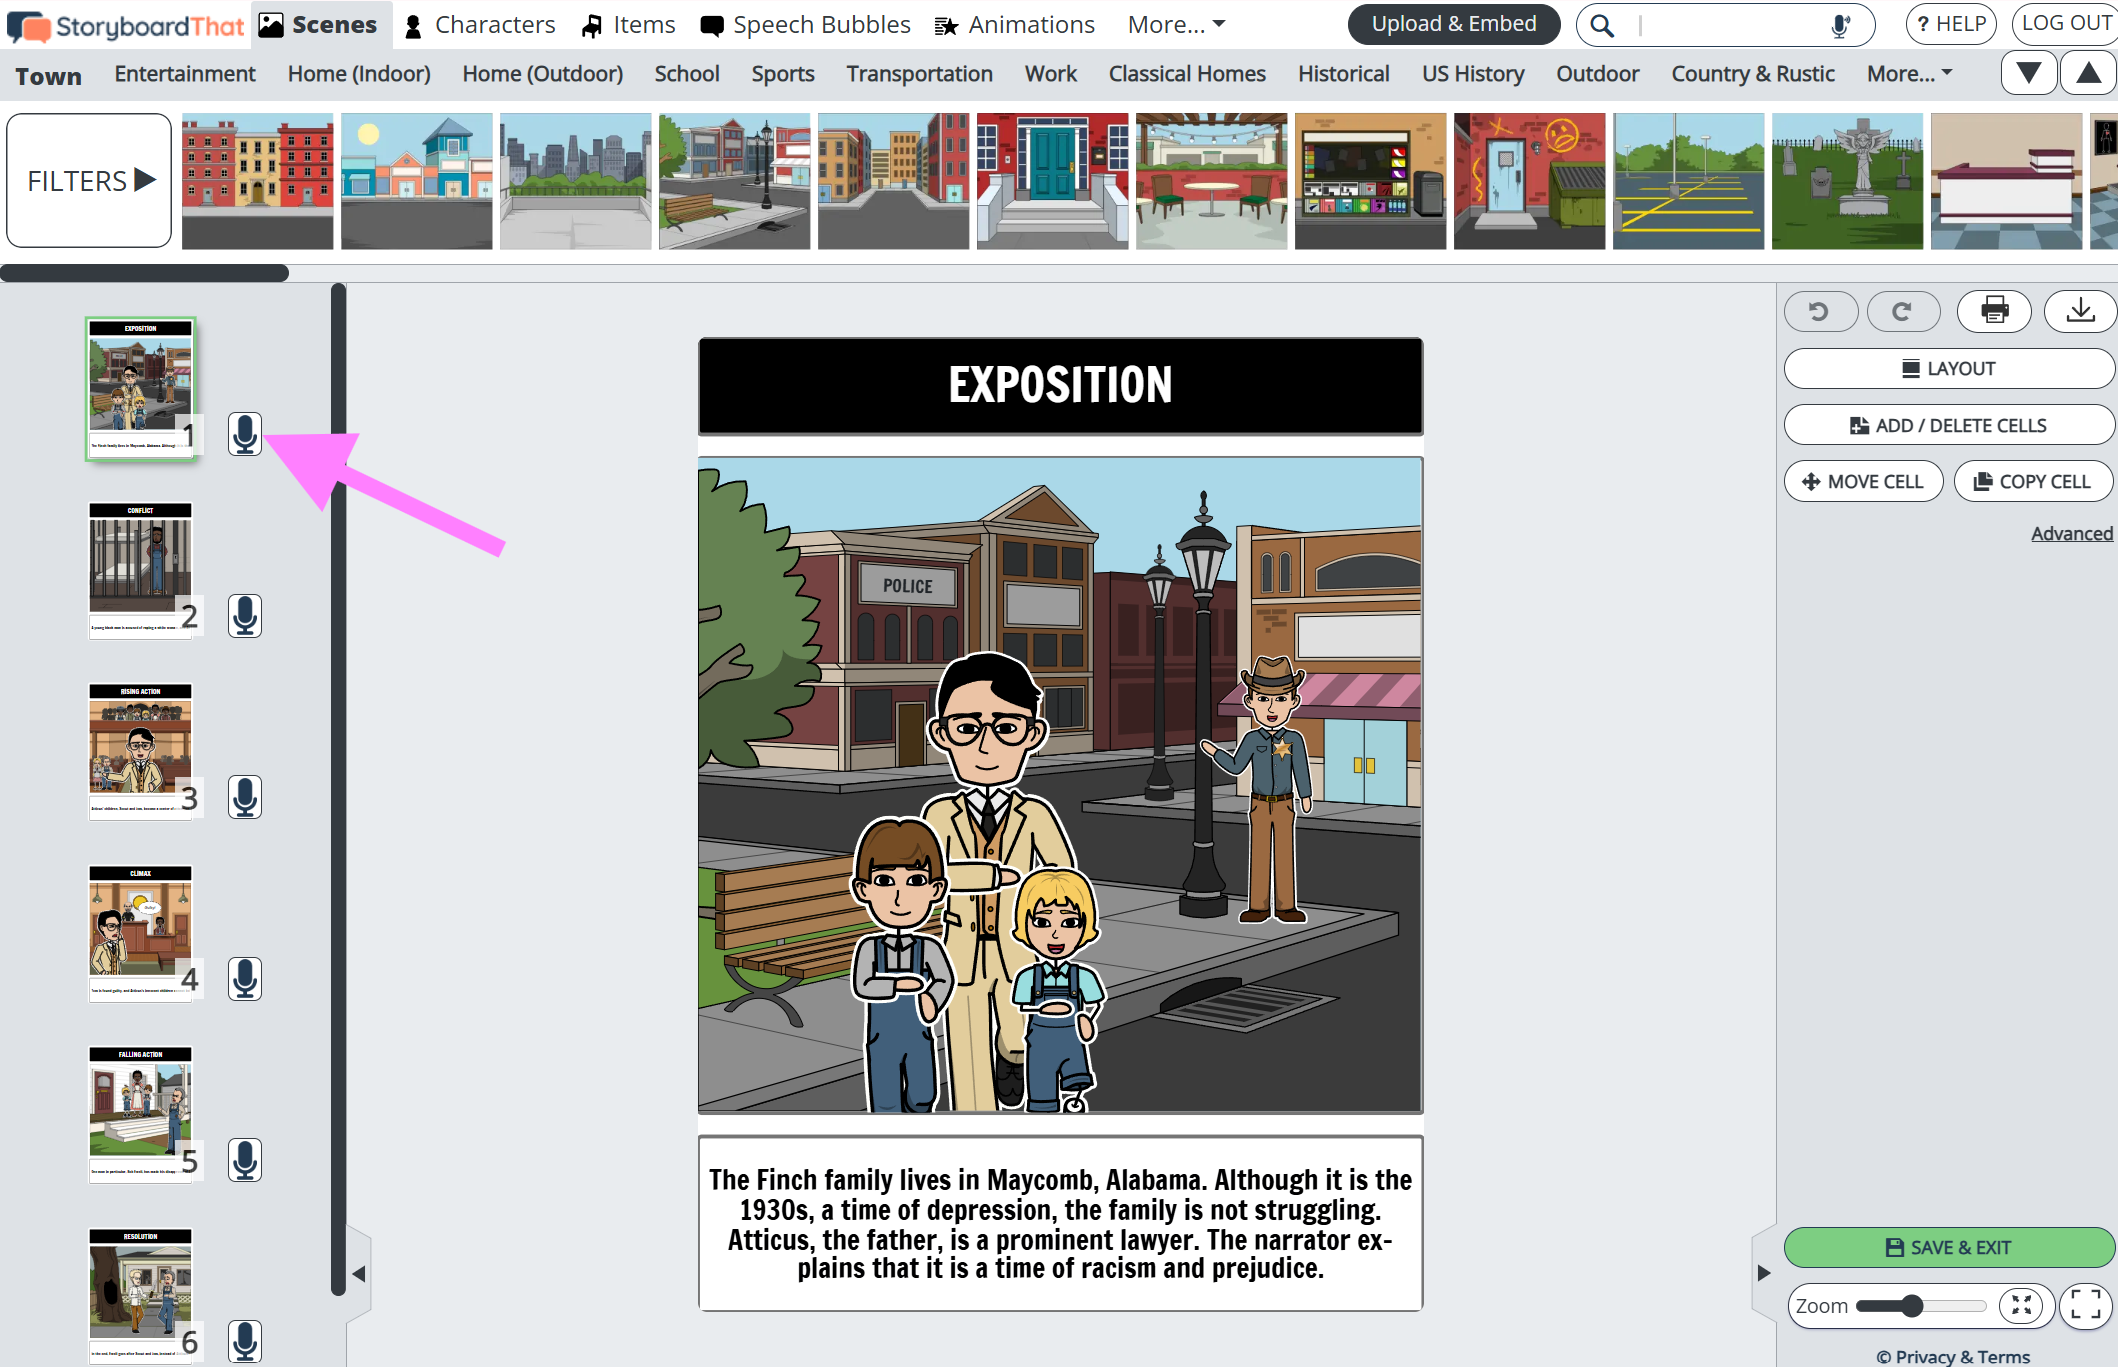The width and height of the screenshot is (2118, 1367).
Task: Open the Advanced link
Action: [2071, 534]
